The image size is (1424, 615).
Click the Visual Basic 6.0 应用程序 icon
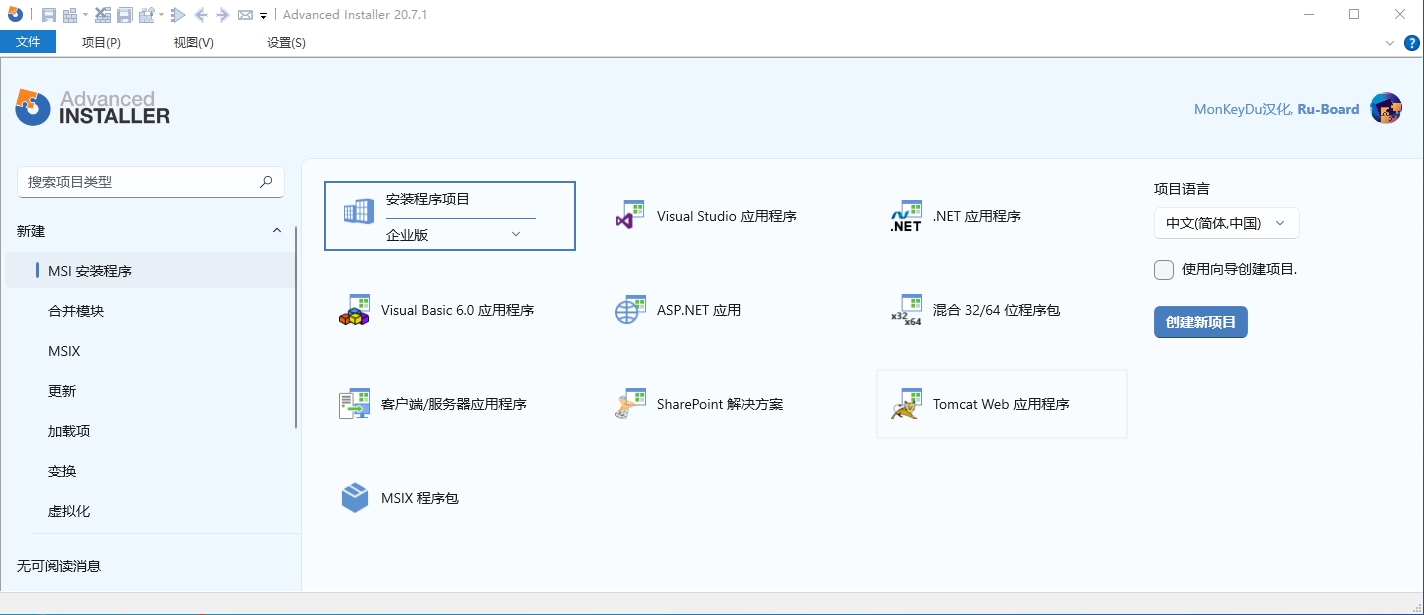pyautogui.click(x=354, y=310)
